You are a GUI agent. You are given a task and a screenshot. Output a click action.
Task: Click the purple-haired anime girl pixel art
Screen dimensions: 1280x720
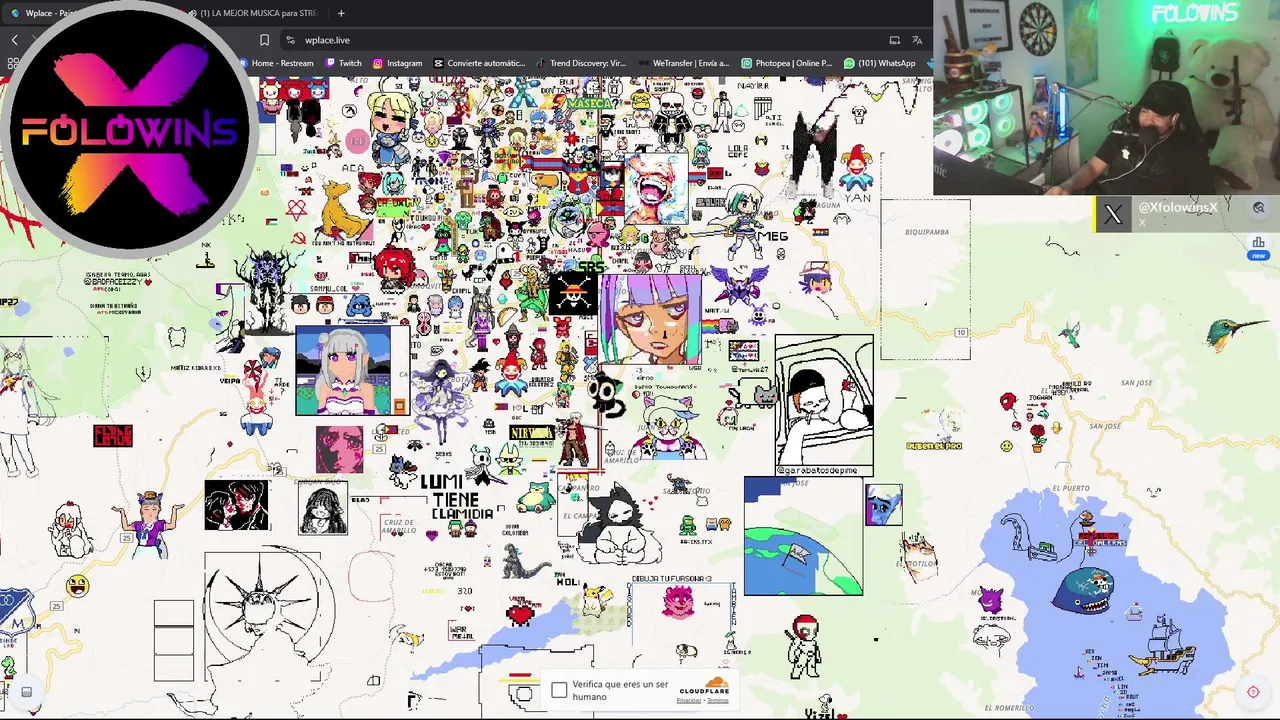tap(651, 321)
